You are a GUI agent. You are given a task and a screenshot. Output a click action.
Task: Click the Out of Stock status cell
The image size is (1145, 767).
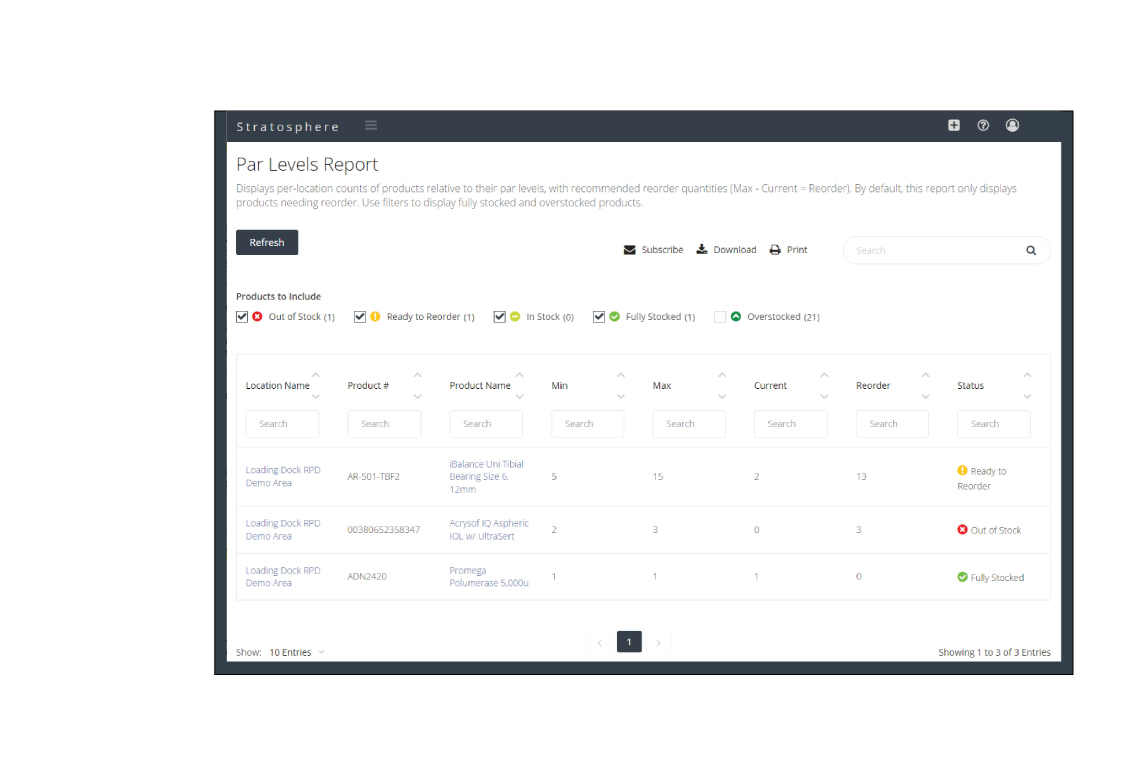click(989, 530)
